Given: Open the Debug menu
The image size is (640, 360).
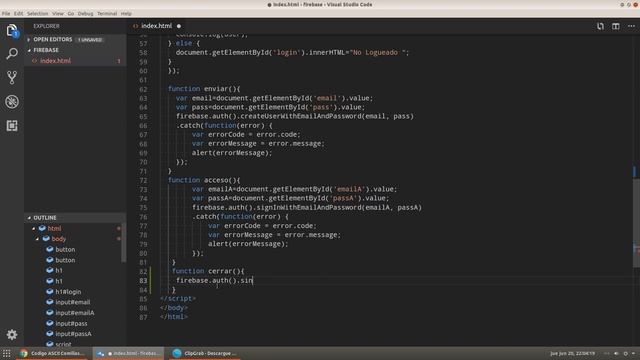Looking at the screenshot, I should click(85, 13).
